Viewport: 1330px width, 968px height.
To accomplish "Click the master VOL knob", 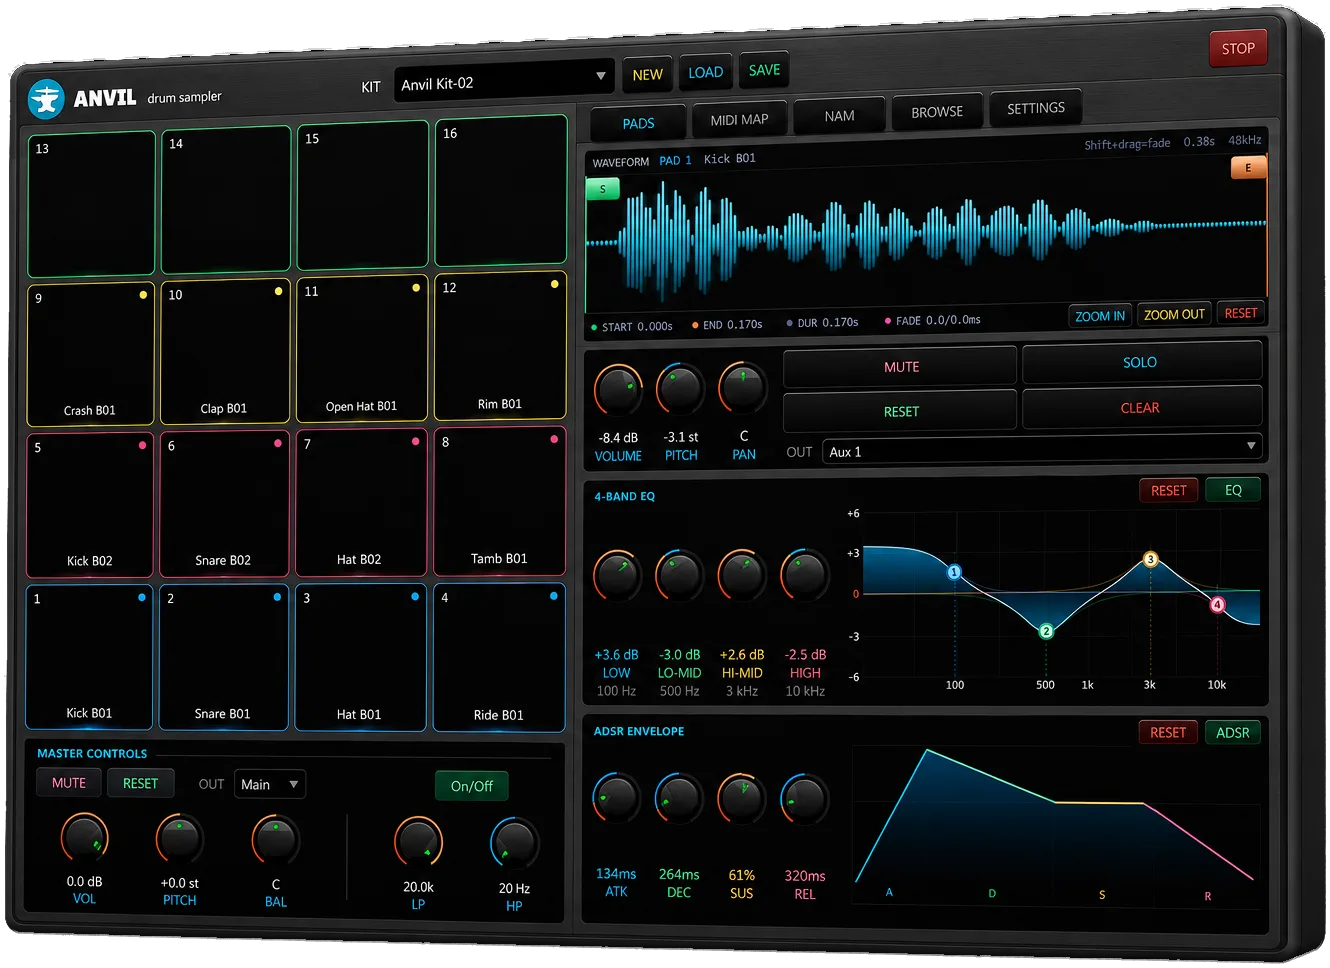I will pos(85,838).
